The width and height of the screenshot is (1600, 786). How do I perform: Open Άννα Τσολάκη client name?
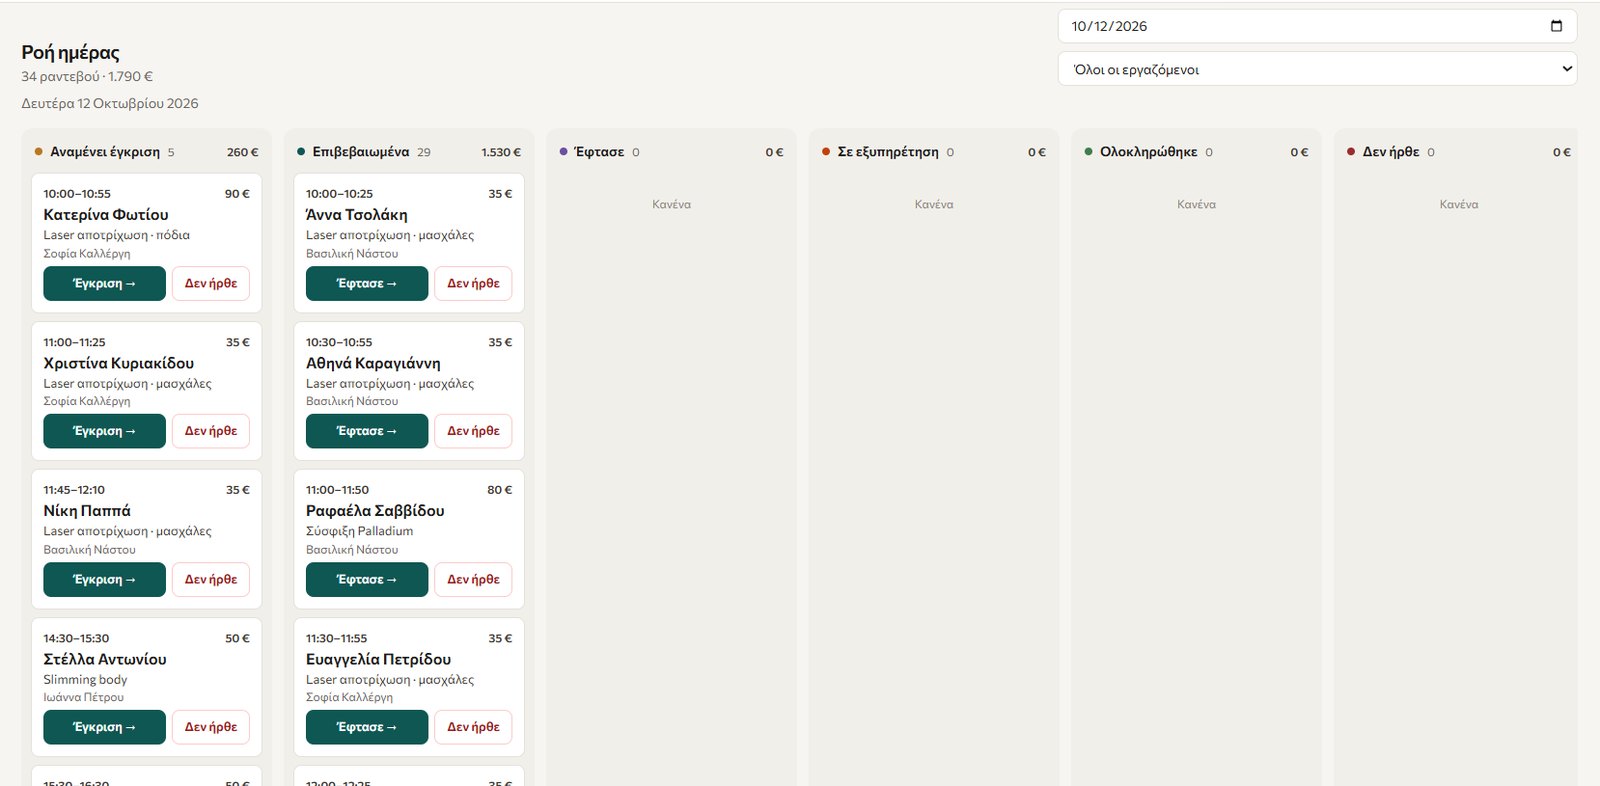(357, 215)
